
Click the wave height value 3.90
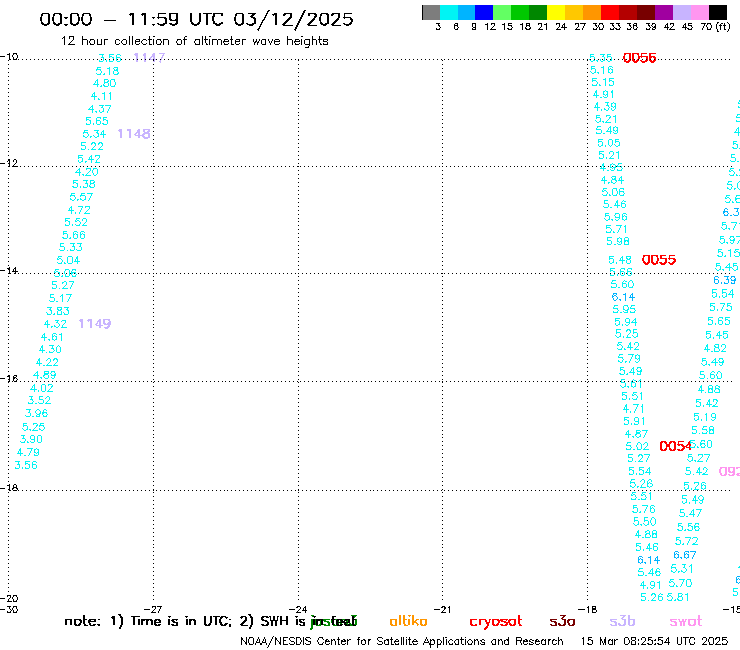[x=31, y=439]
